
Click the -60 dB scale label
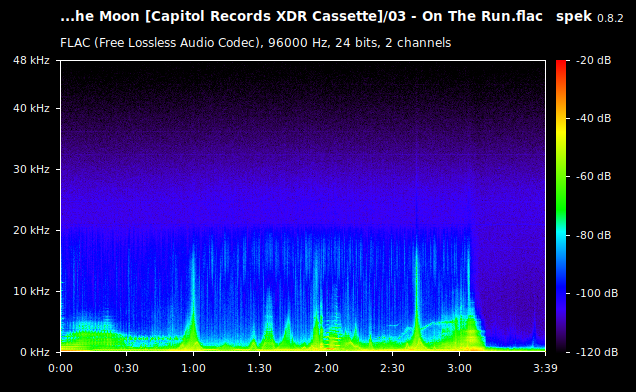pos(593,177)
